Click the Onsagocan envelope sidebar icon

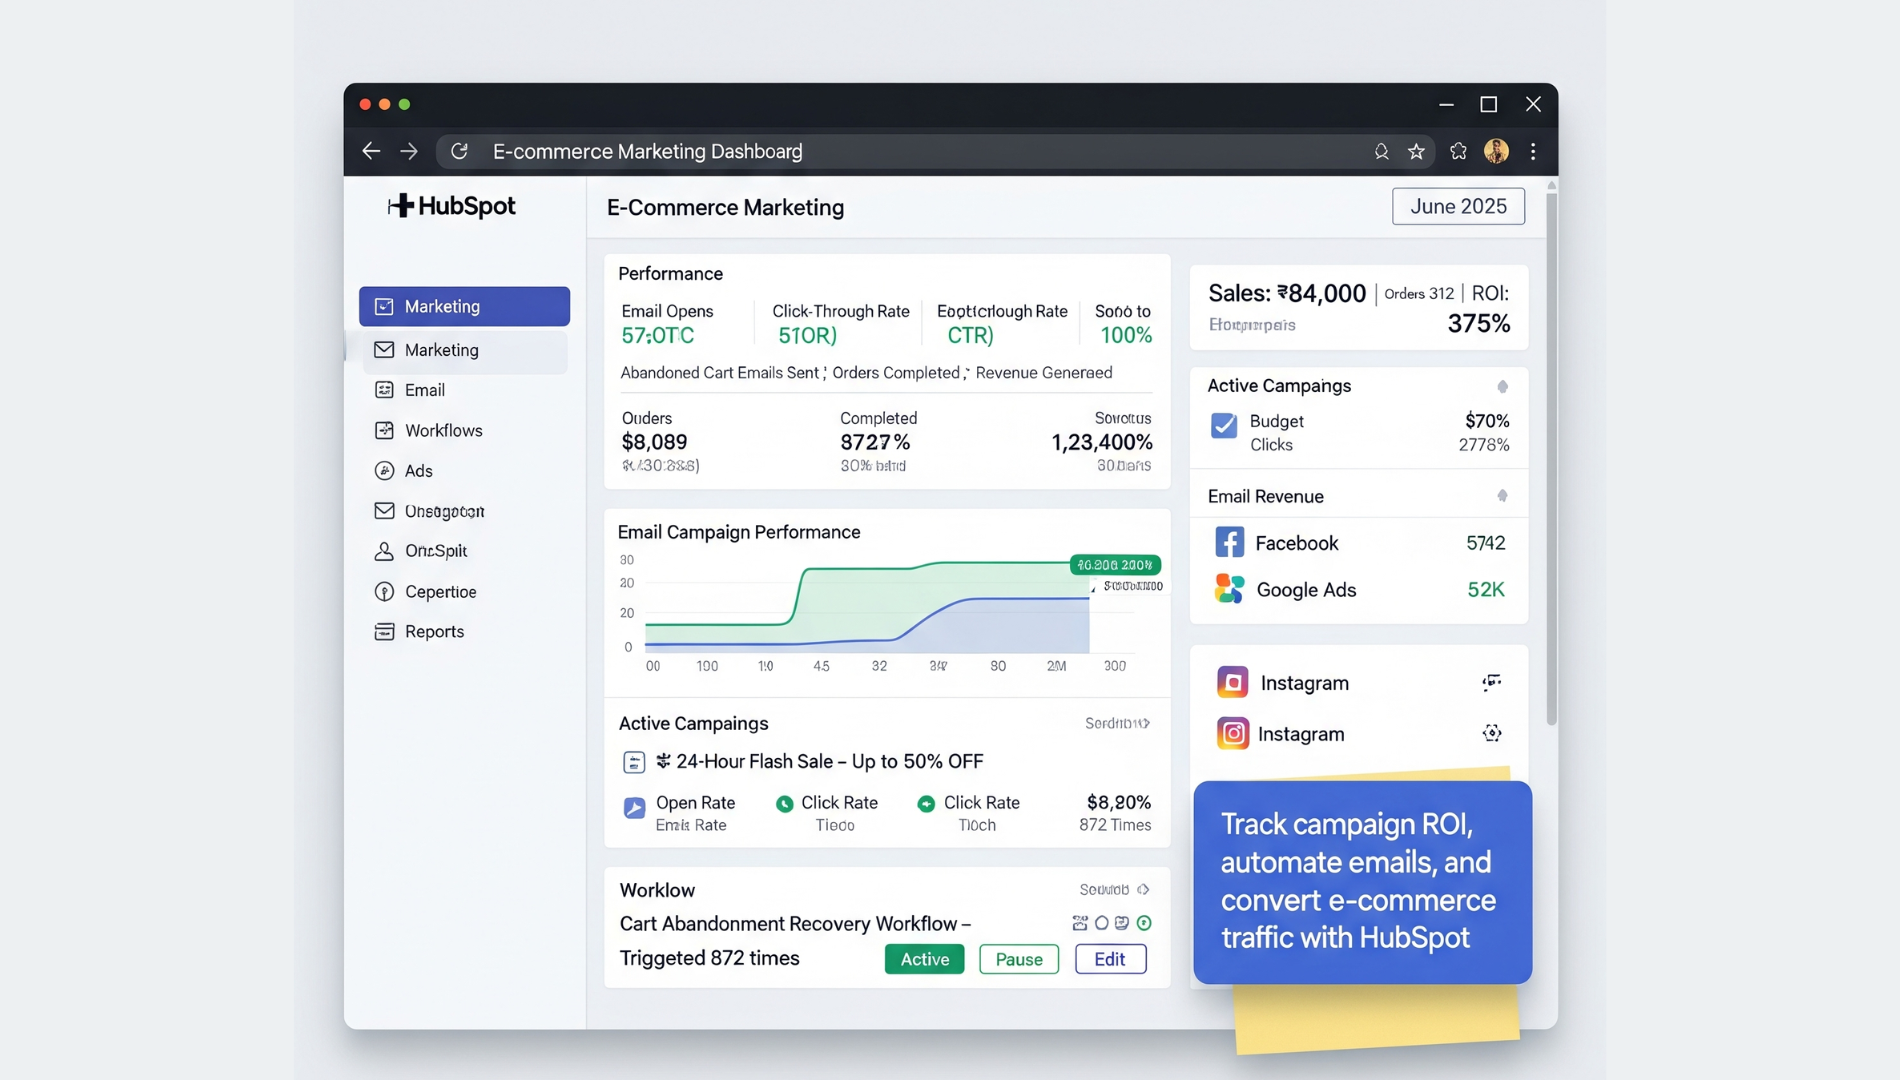[384, 511]
